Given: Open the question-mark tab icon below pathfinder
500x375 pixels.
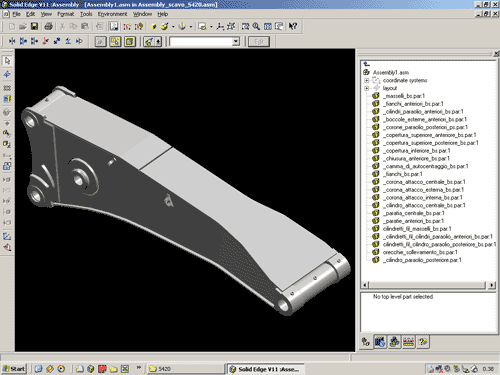Looking at the screenshot, I should tap(423, 342).
